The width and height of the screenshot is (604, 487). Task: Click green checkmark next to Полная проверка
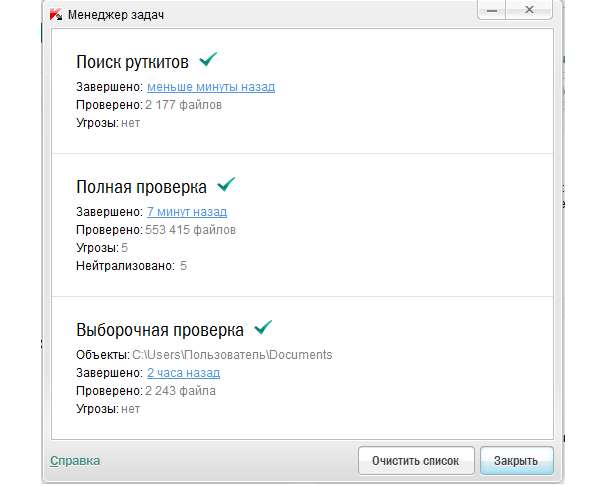point(226,185)
